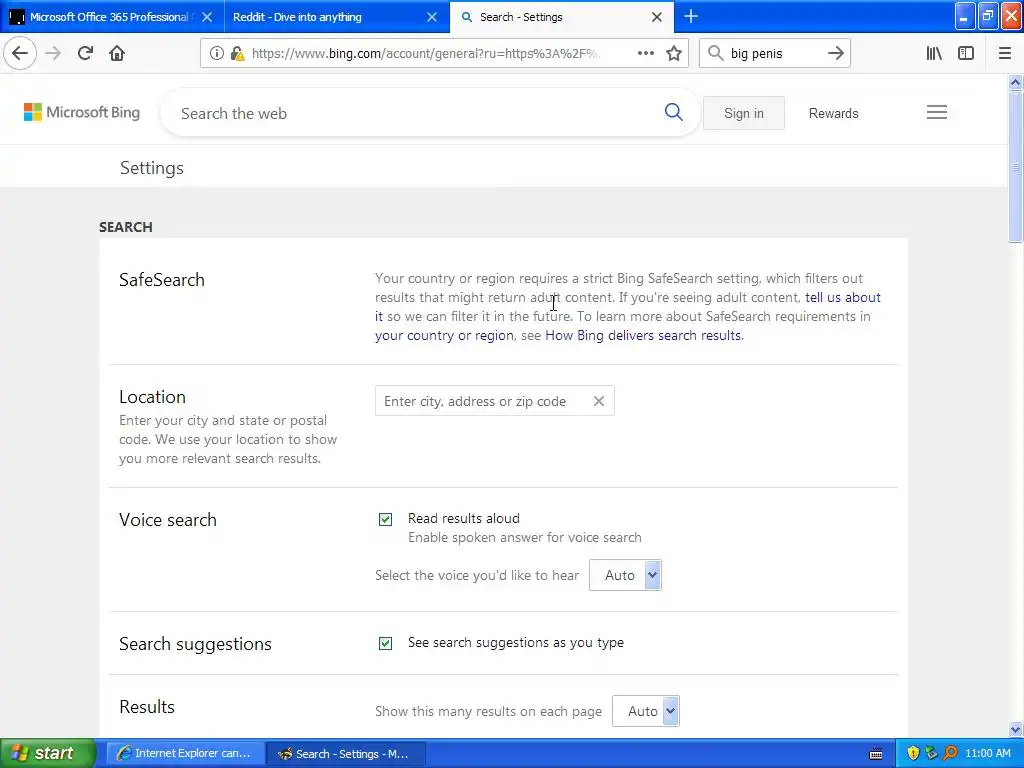1024x768 pixels.
Task: Bookmark this page with the star icon
Action: pyautogui.click(x=674, y=53)
